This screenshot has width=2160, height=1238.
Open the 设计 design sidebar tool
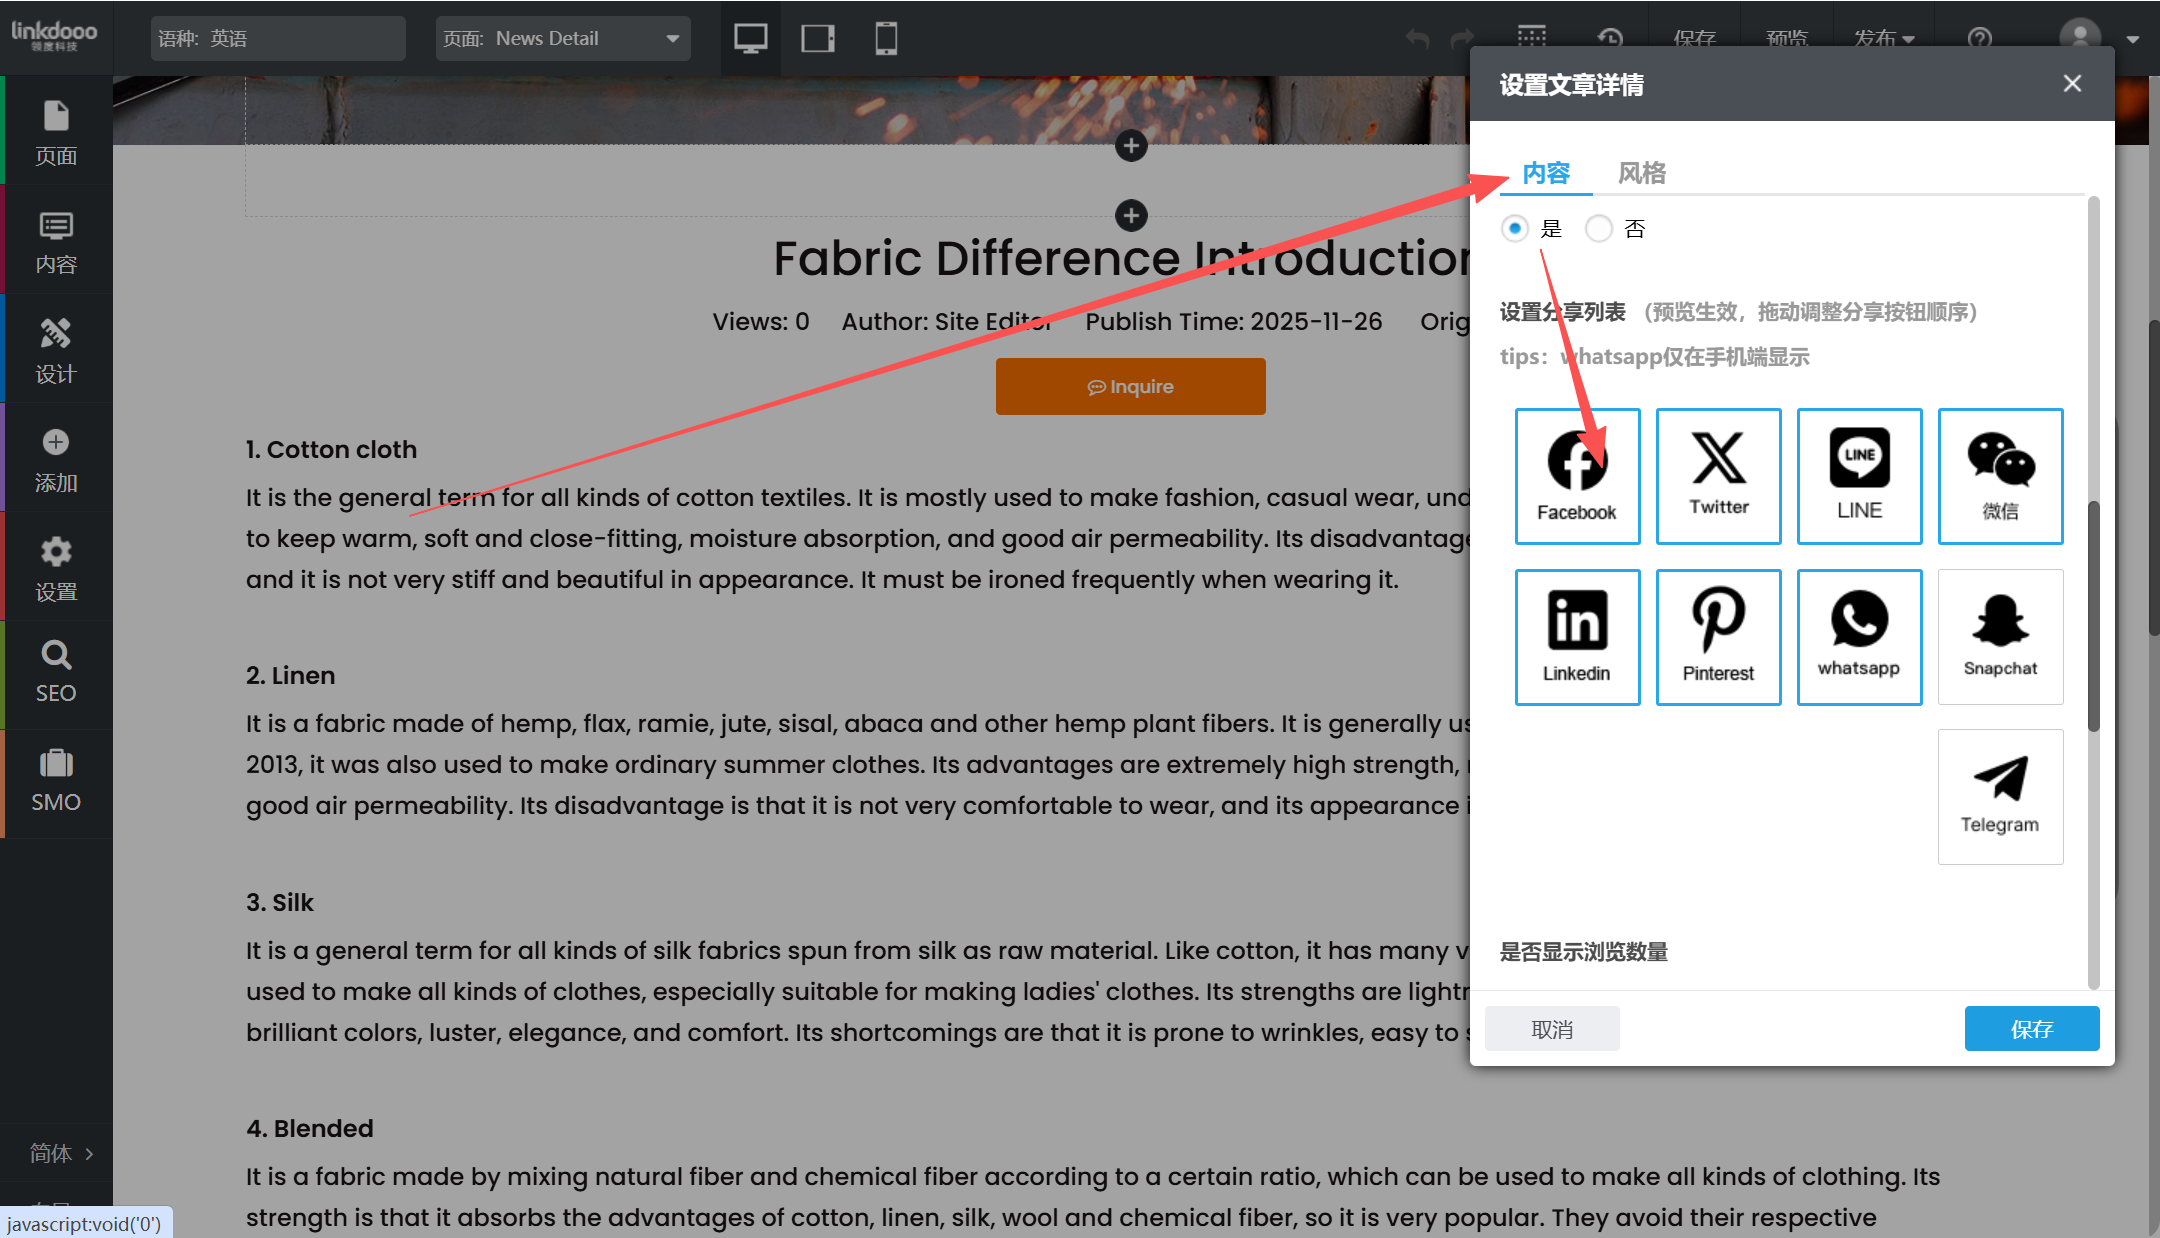(56, 350)
